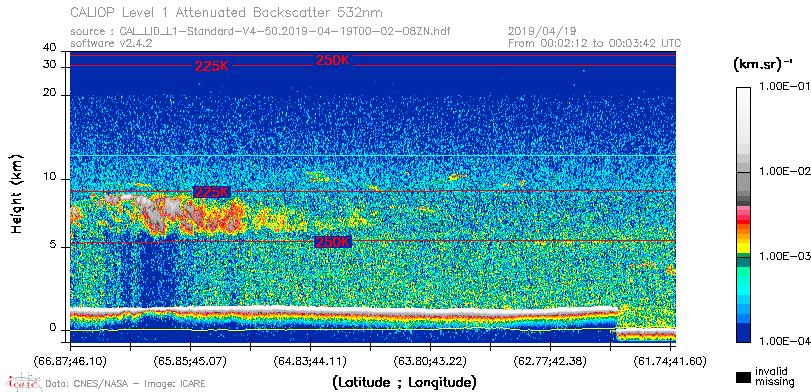Click the source file name text
This screenshot has width=811, height=392.
(260, 32)
